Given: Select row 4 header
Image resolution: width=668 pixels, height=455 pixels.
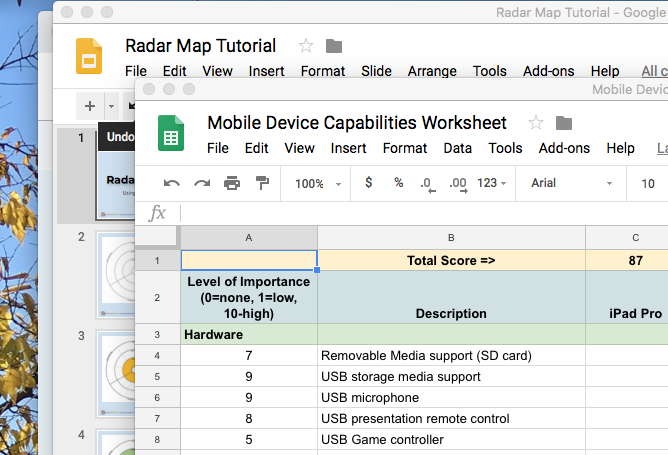Looking at the screenshot, I should (157, 355).
